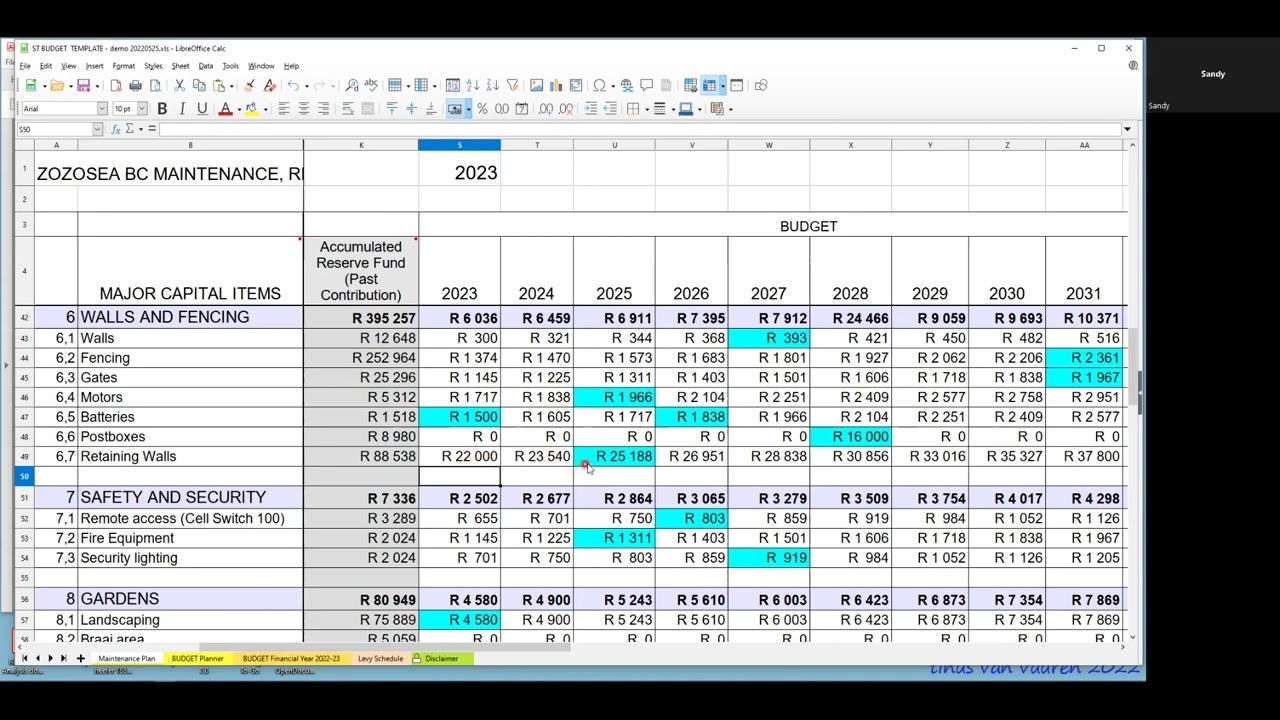Switch to BUDGET Planner sheet tab
The image size is (1280, 720).
(197, 658)
